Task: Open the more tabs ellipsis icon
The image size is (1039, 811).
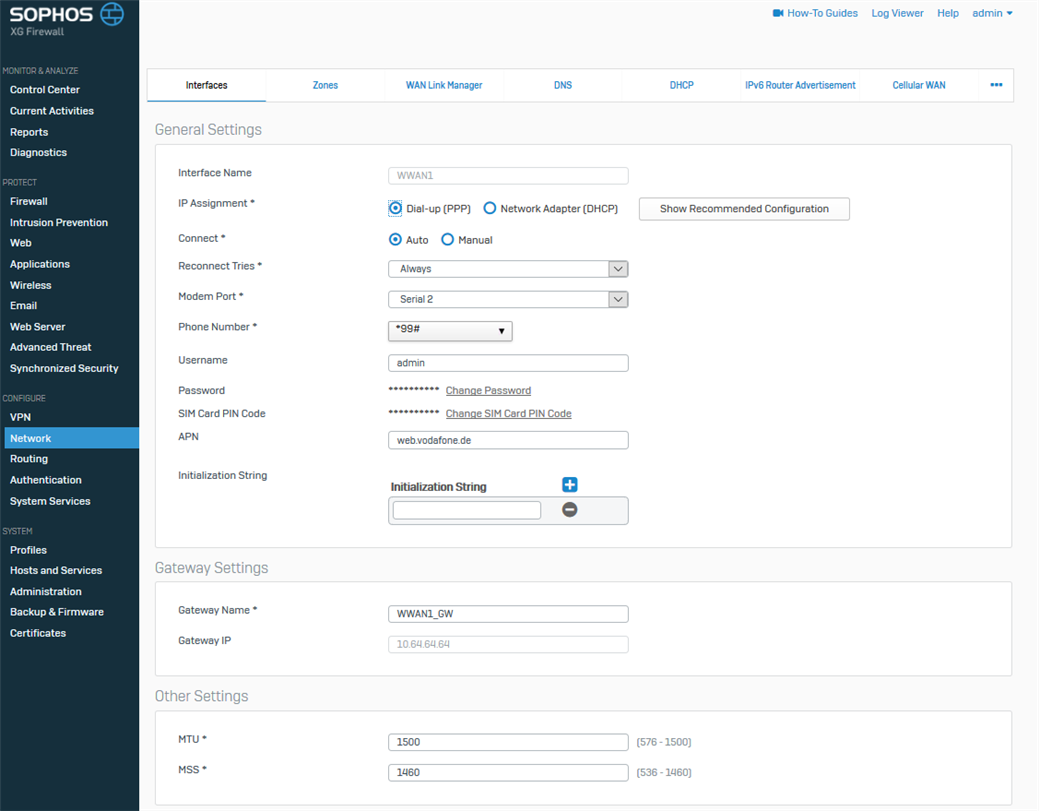Action: [996, 85]
